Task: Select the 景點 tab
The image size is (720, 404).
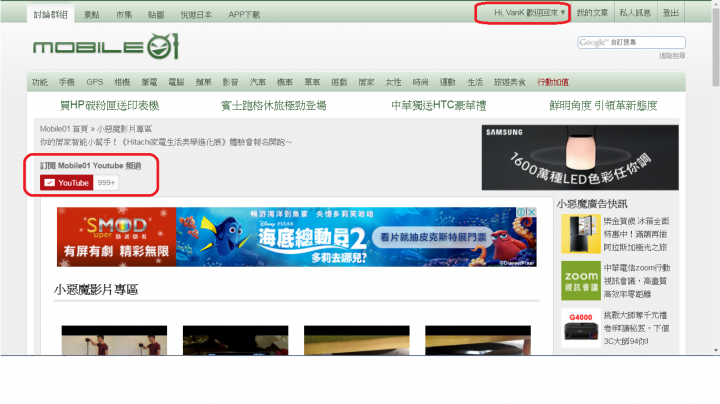Action: tap(91, 15)
